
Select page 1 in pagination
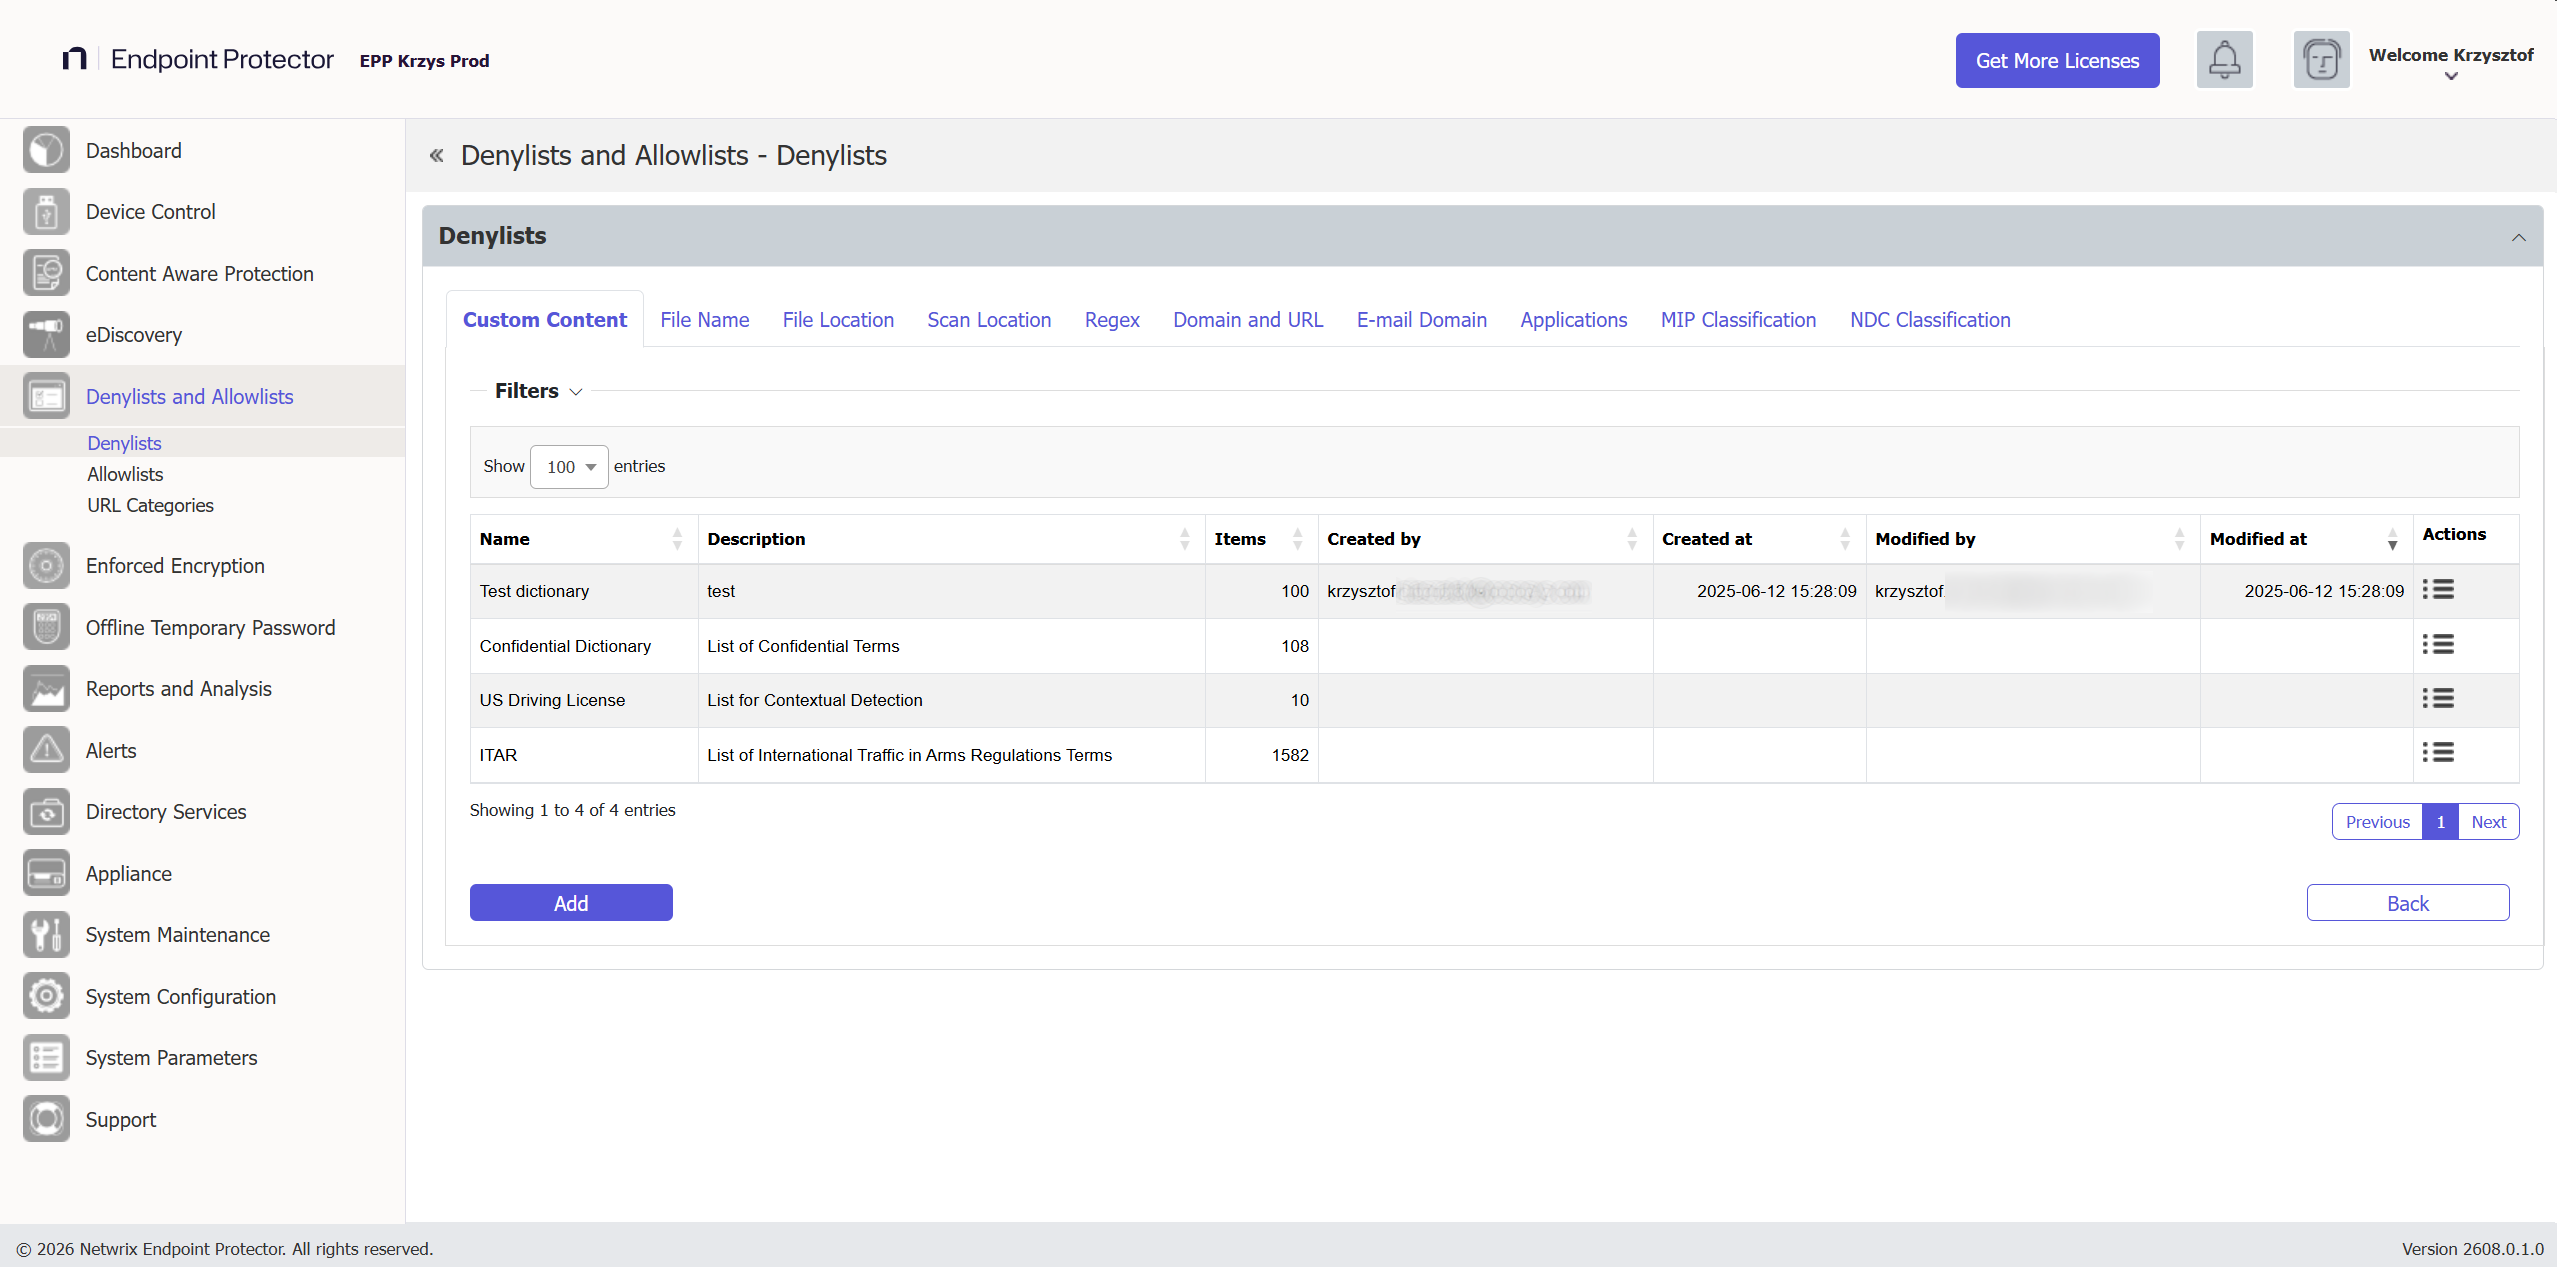pos(2440,822)
